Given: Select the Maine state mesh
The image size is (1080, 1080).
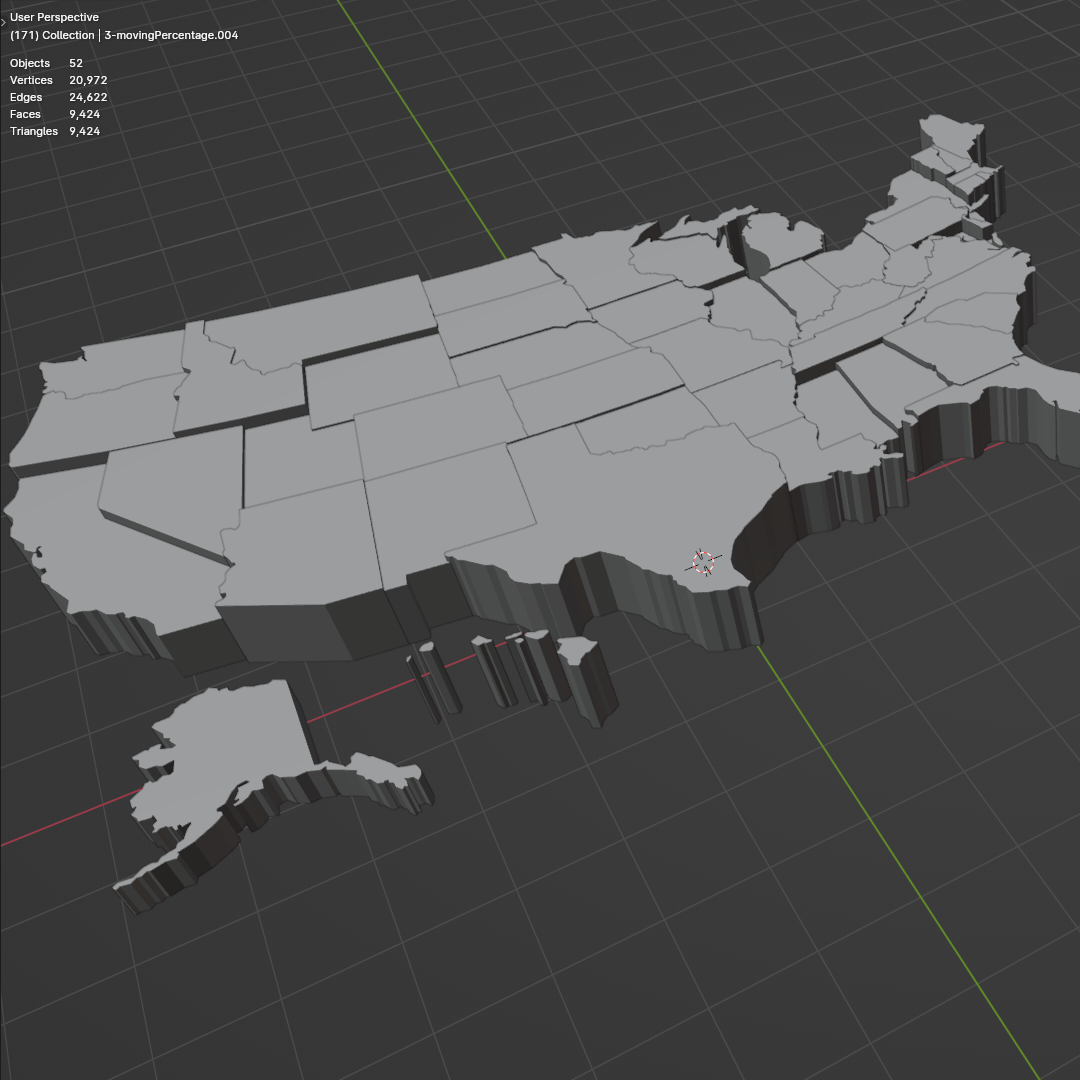Looking at the screenshot, I should pyautogui.click(x=954, y=138).
